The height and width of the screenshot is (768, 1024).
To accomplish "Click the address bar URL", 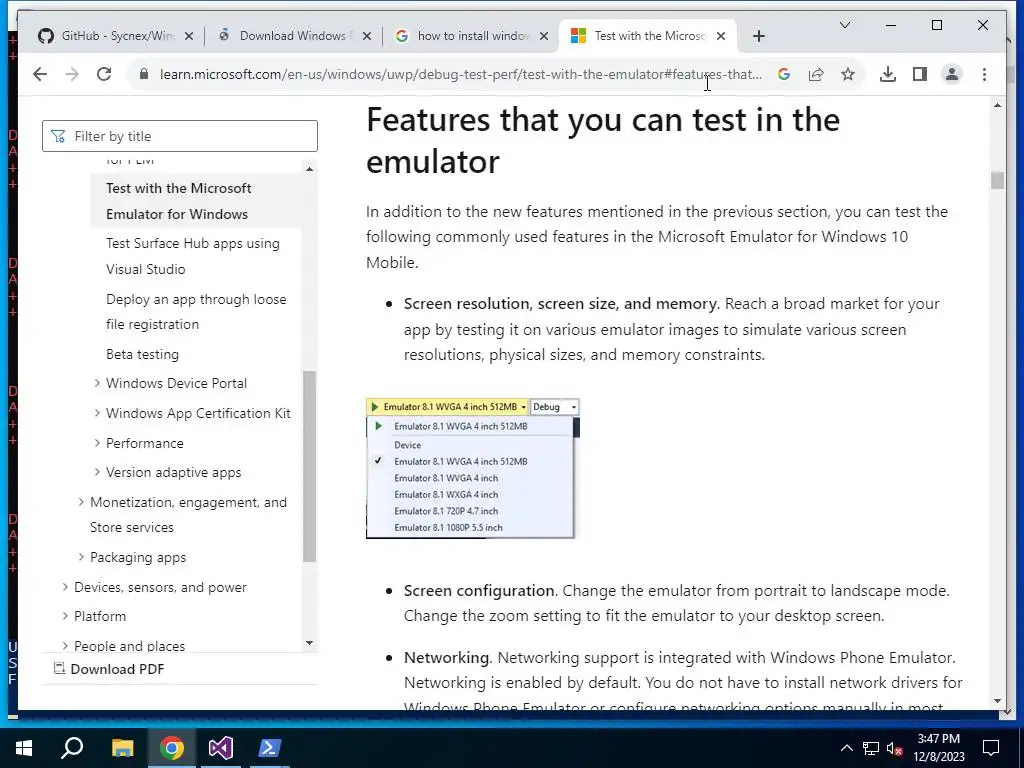I will point(460,74).
